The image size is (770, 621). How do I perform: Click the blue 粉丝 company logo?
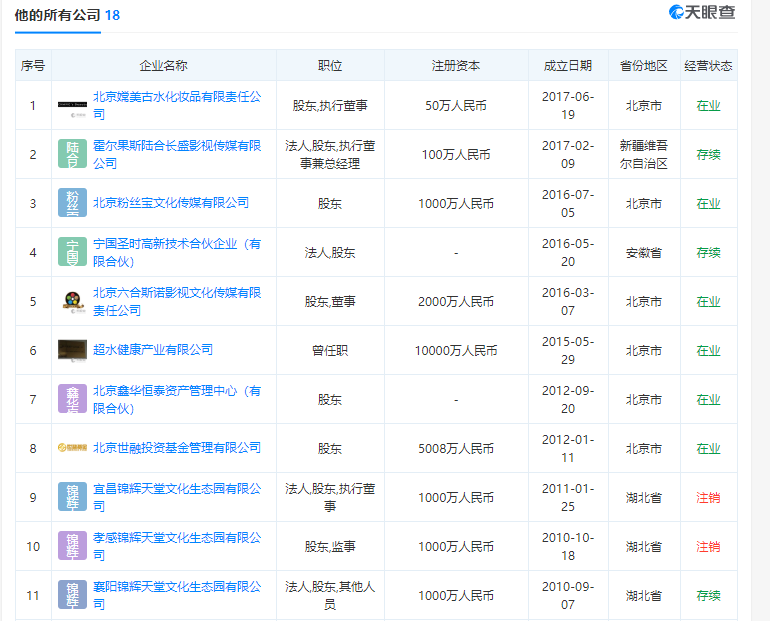[x=72, y=203]
